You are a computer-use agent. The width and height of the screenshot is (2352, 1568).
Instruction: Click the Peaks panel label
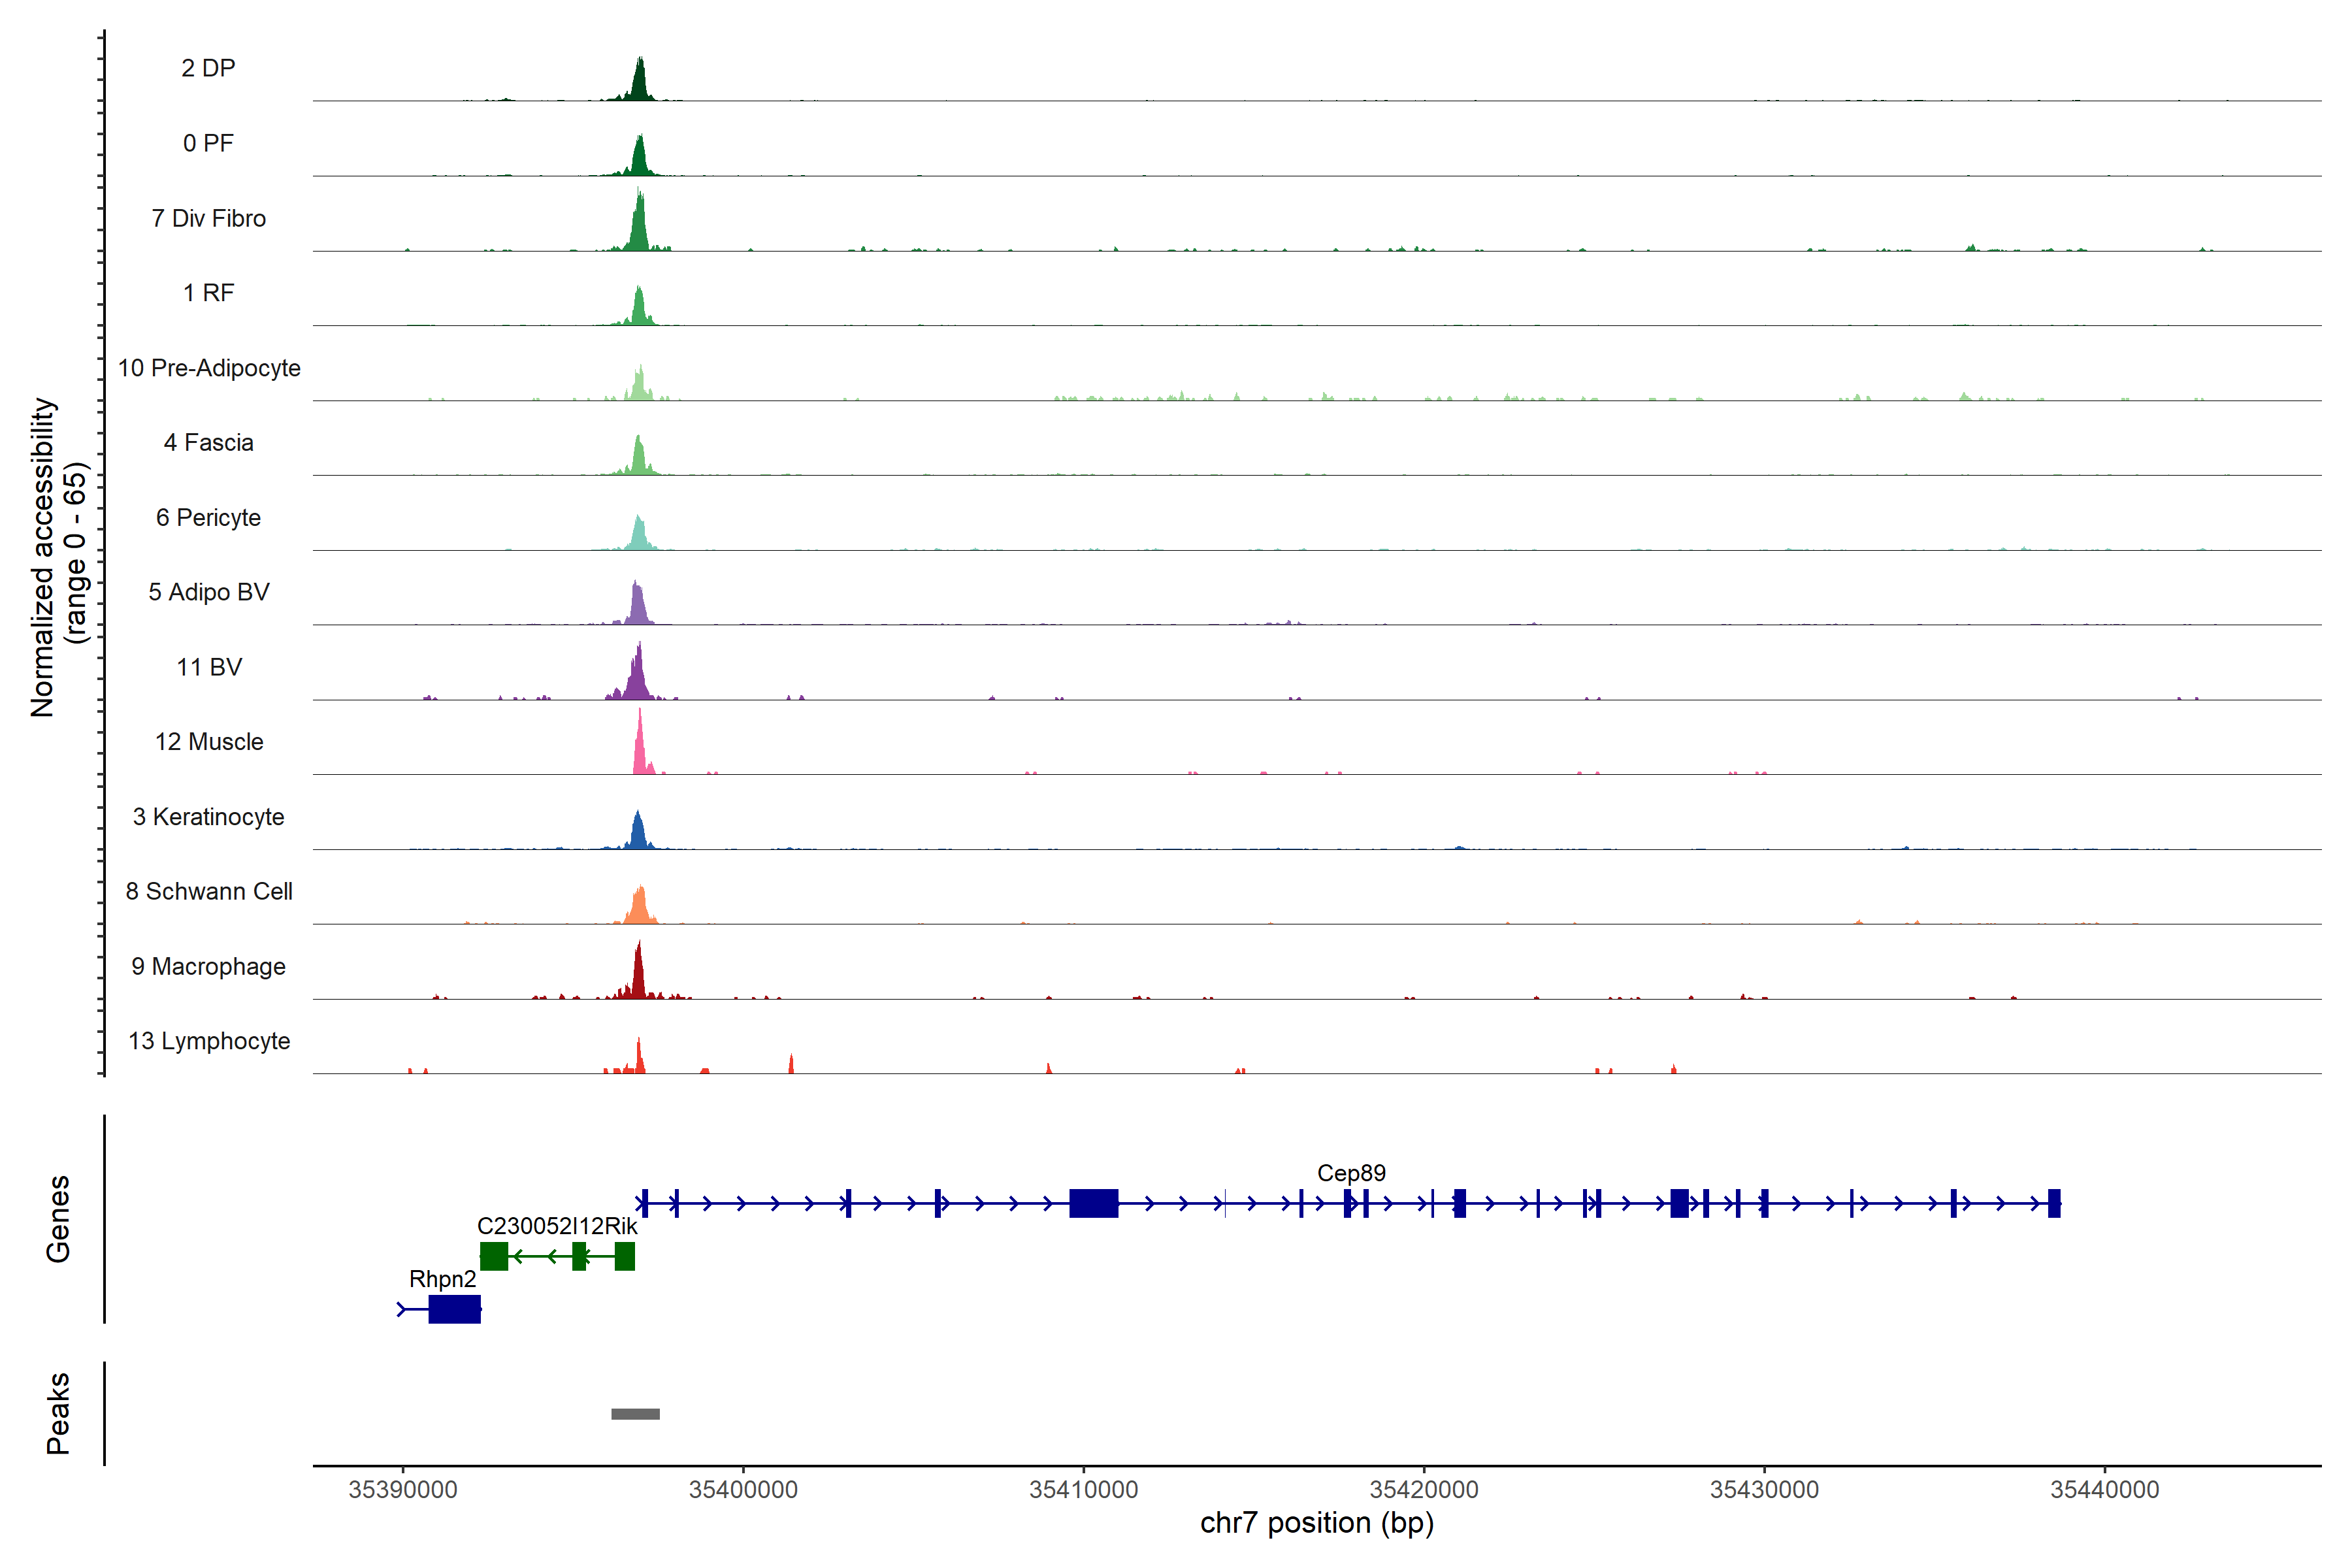58,1413
